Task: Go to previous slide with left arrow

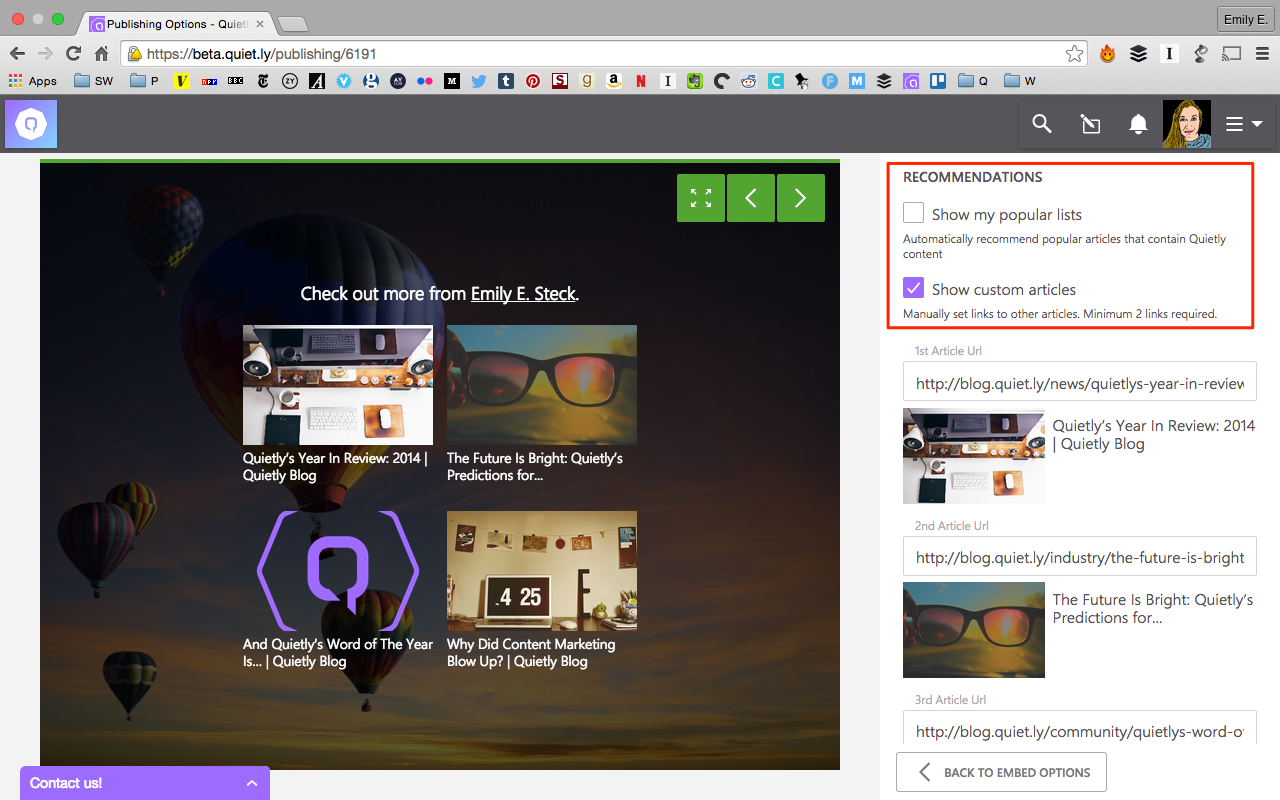Action: tap(751, 198)
